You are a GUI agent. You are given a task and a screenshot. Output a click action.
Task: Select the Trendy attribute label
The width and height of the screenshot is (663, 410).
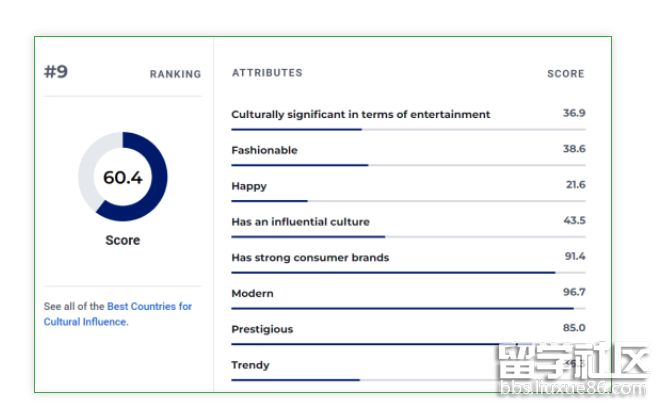coord(250,366)
